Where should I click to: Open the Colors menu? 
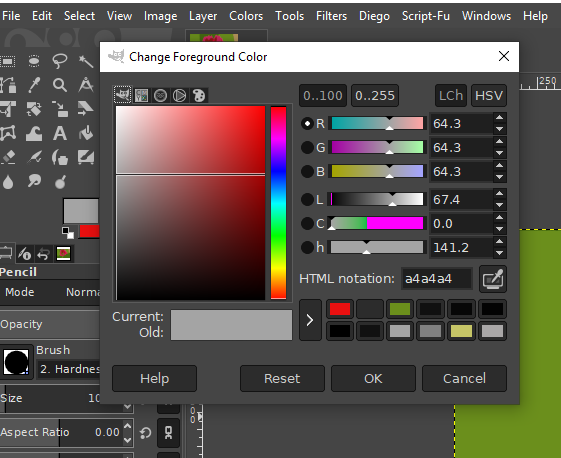point(246,16)
